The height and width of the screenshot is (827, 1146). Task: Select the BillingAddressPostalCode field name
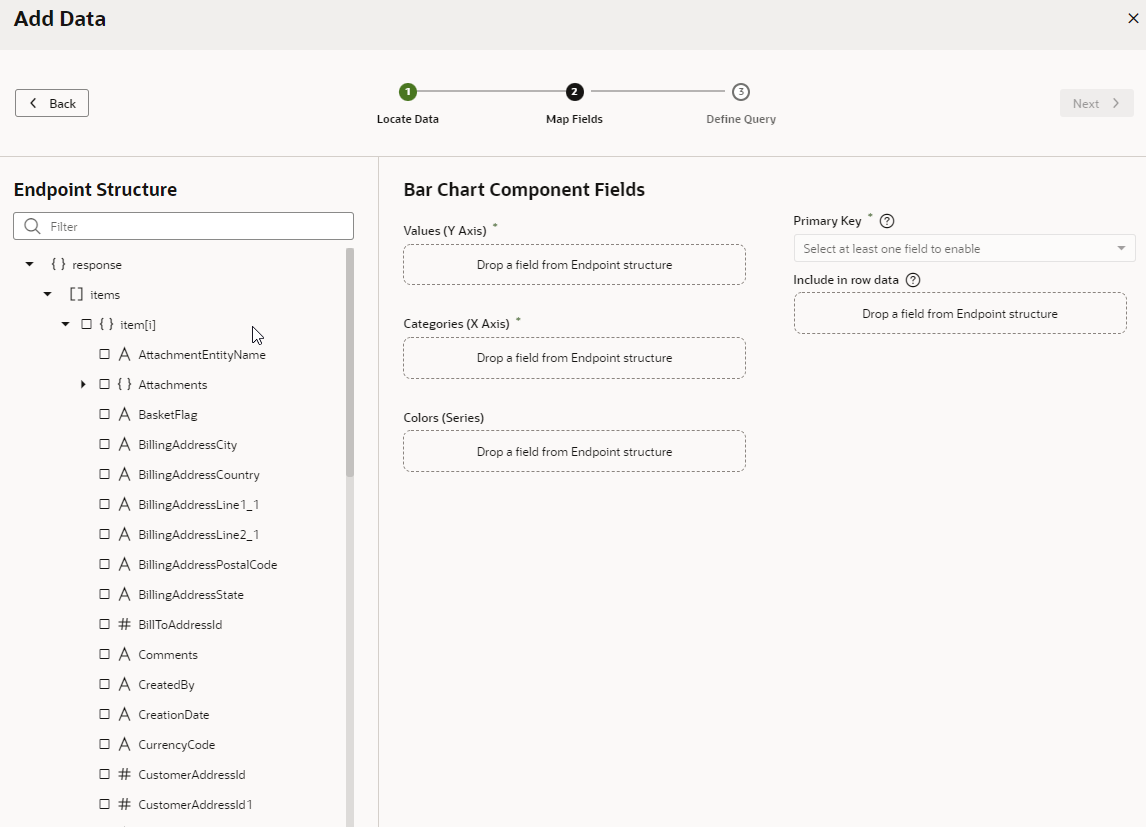click(x=208, y=565)
